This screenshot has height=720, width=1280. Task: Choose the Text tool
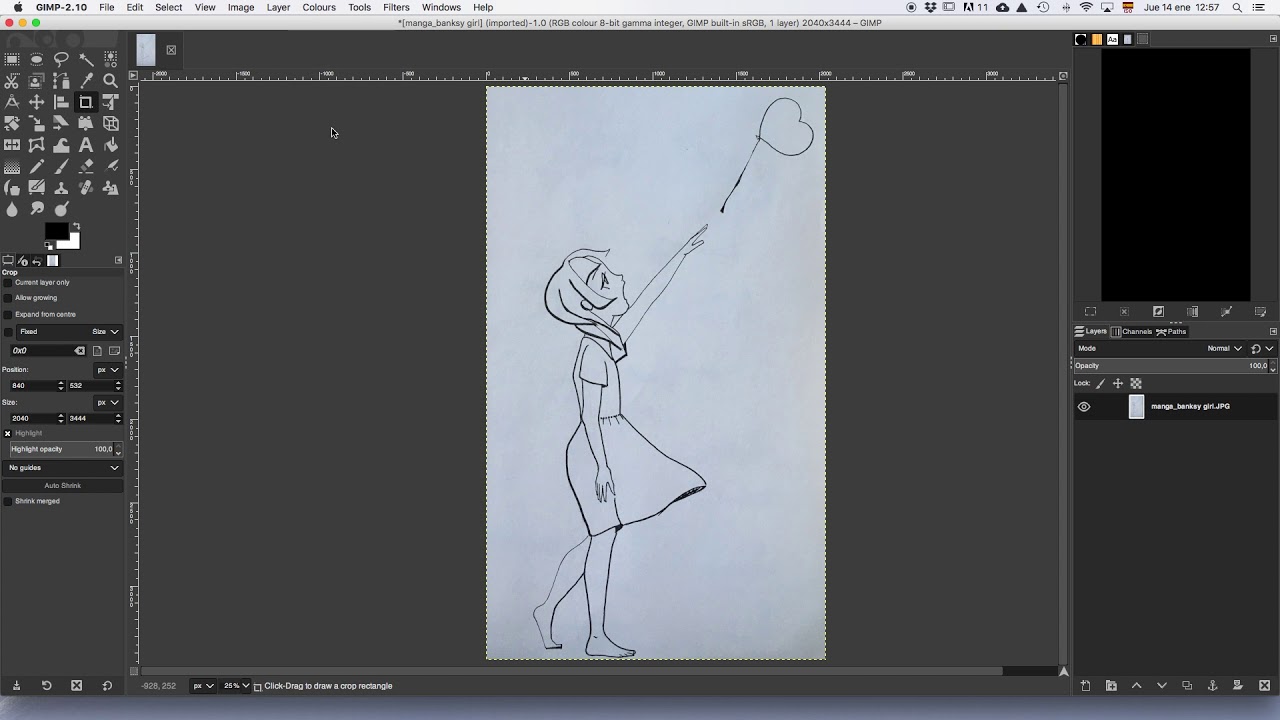(x=86, y=145)
